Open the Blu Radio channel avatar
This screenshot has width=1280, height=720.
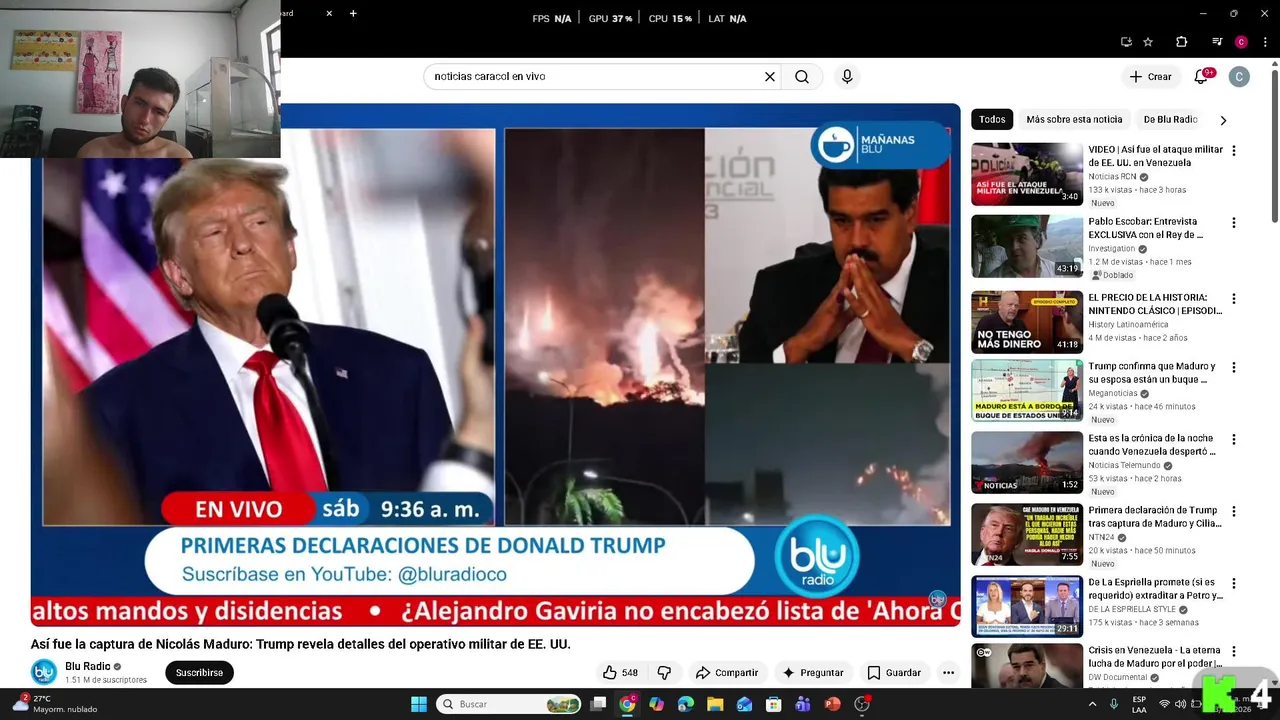[x=43, y=672]
